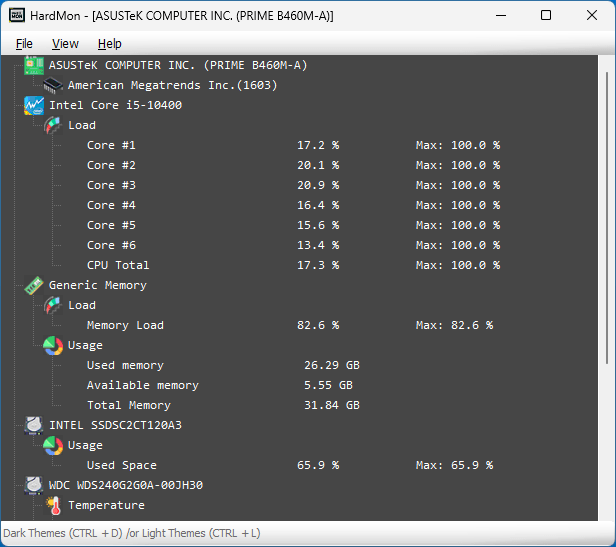Image resolution: width=616 pixels, height=547 pixels.
Task: Open the File menu
Action: [24, 44]
